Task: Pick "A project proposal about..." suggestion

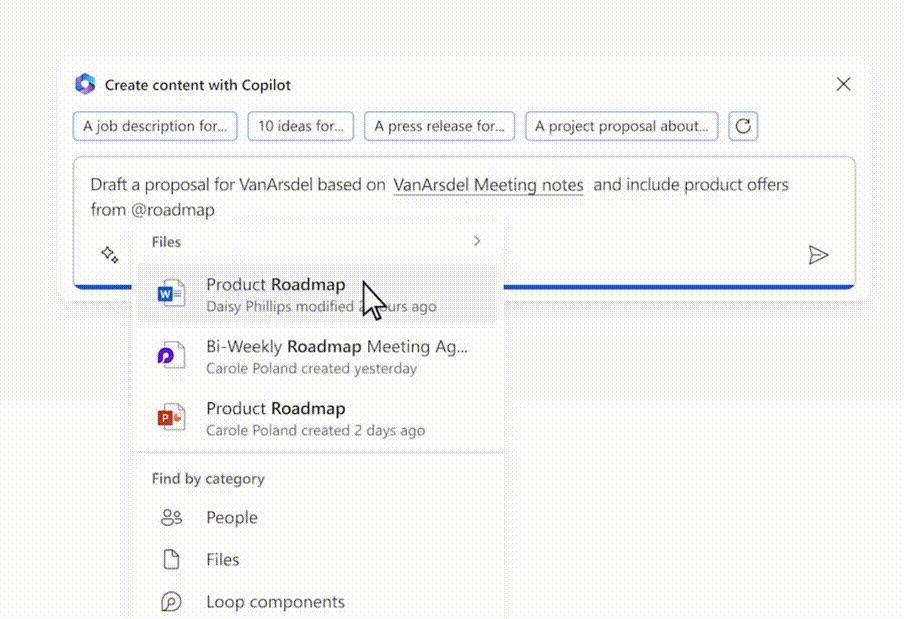Action: point(621,126)
